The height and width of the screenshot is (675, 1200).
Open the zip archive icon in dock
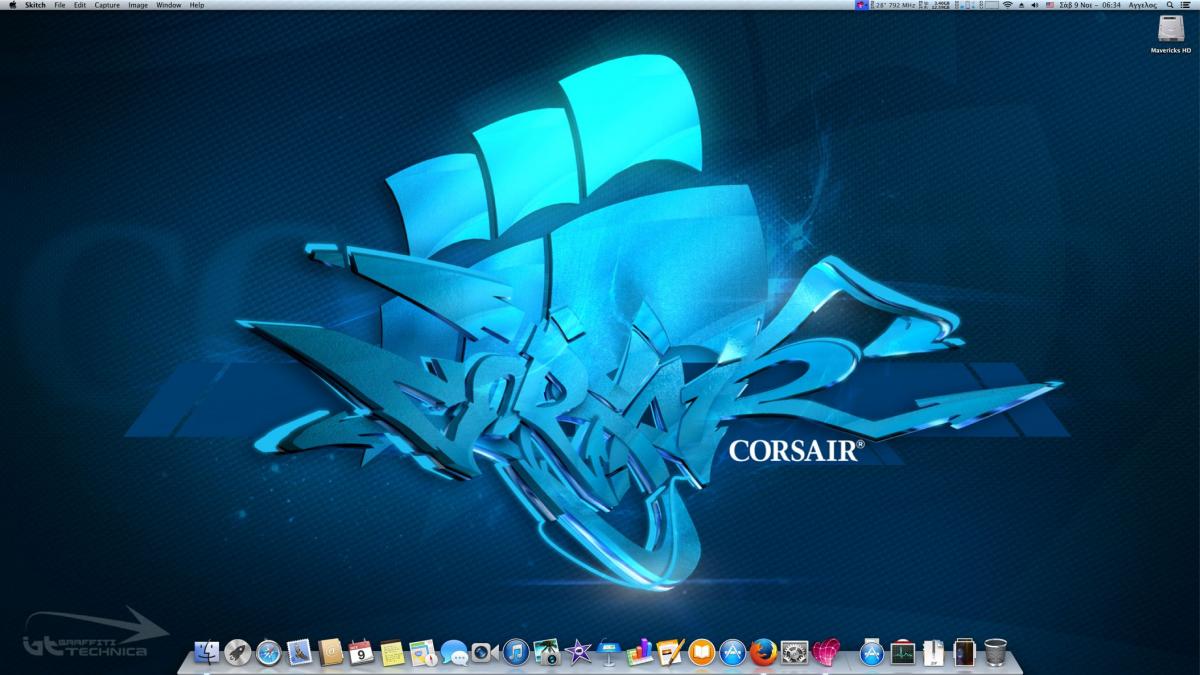[x=934, y=653]
